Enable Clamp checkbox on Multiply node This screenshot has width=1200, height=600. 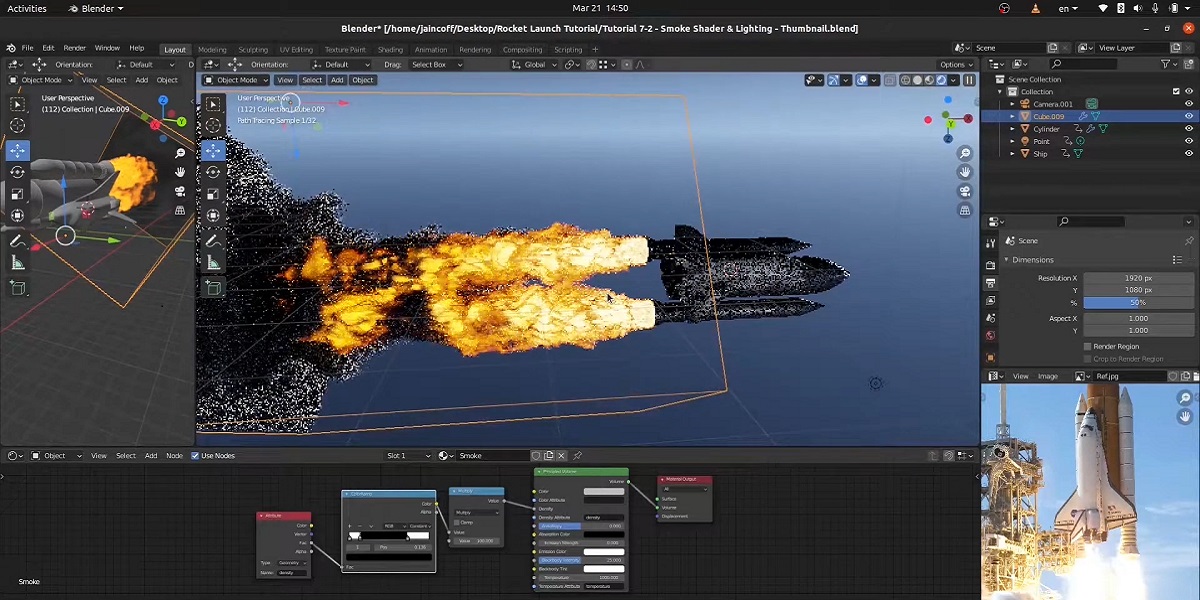click(x=457, y=522)
